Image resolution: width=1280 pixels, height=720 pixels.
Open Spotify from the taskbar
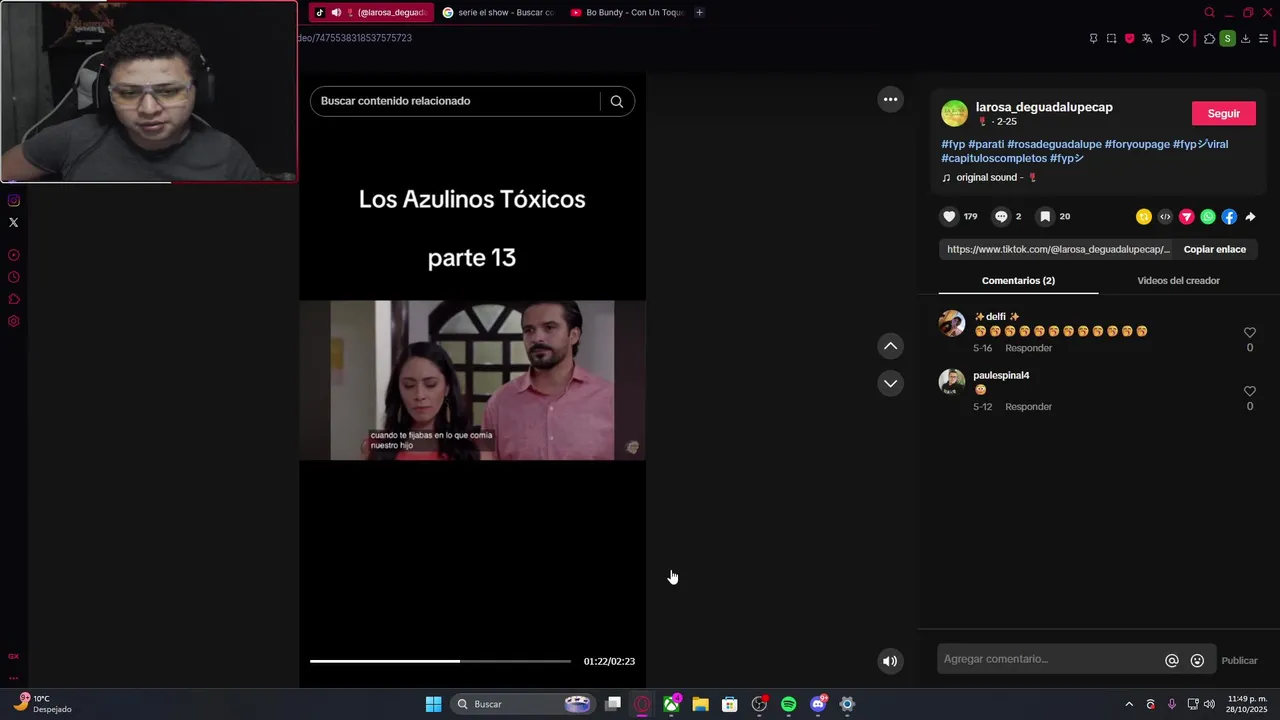[788, 704]
